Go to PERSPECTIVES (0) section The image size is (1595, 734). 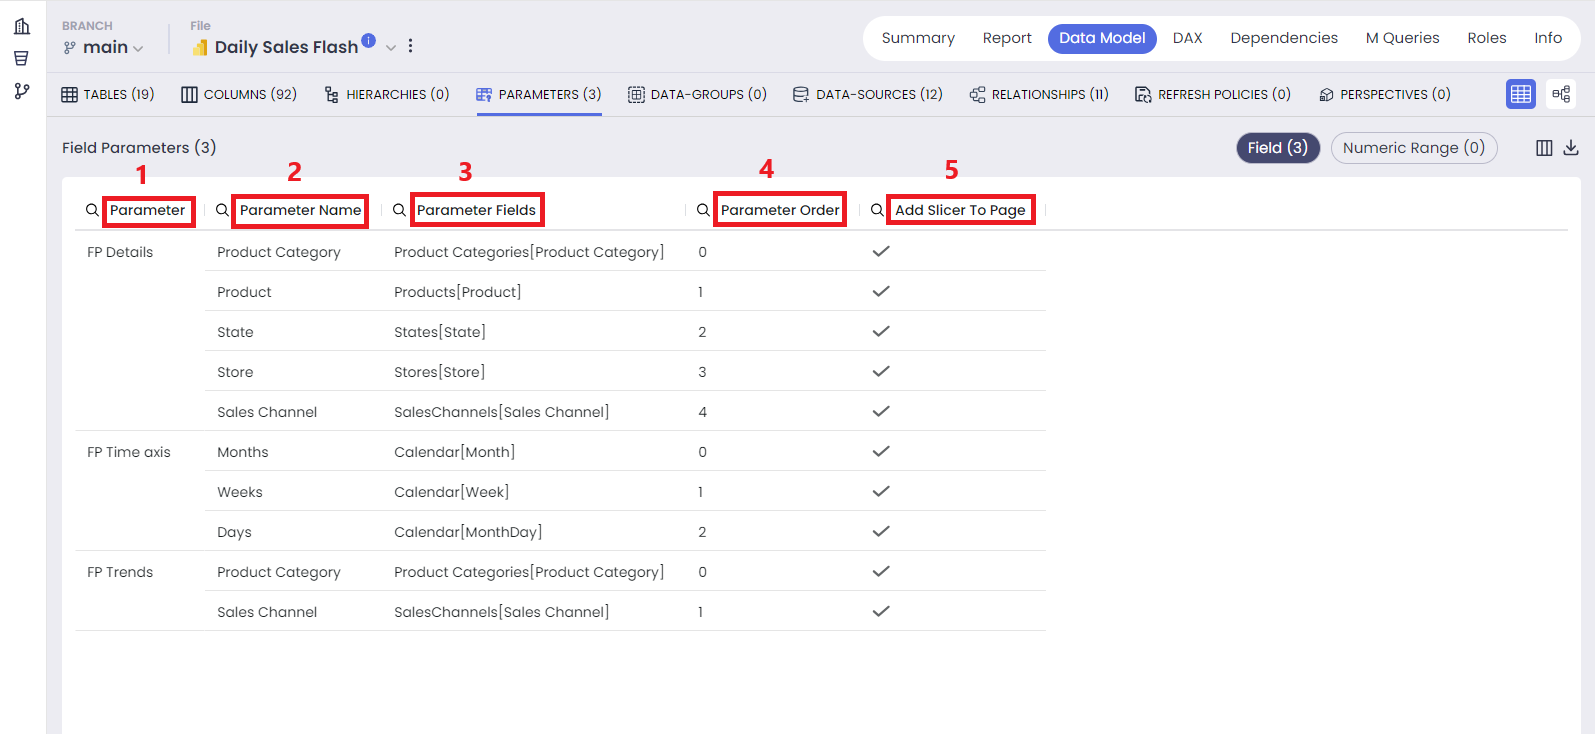(1385, 94)
